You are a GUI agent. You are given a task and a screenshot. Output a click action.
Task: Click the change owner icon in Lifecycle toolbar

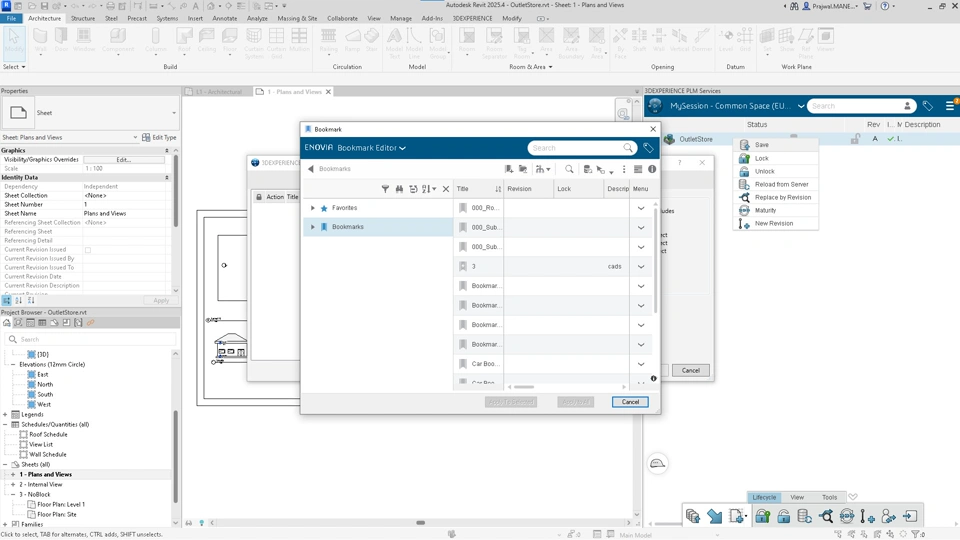coord(888,517)
